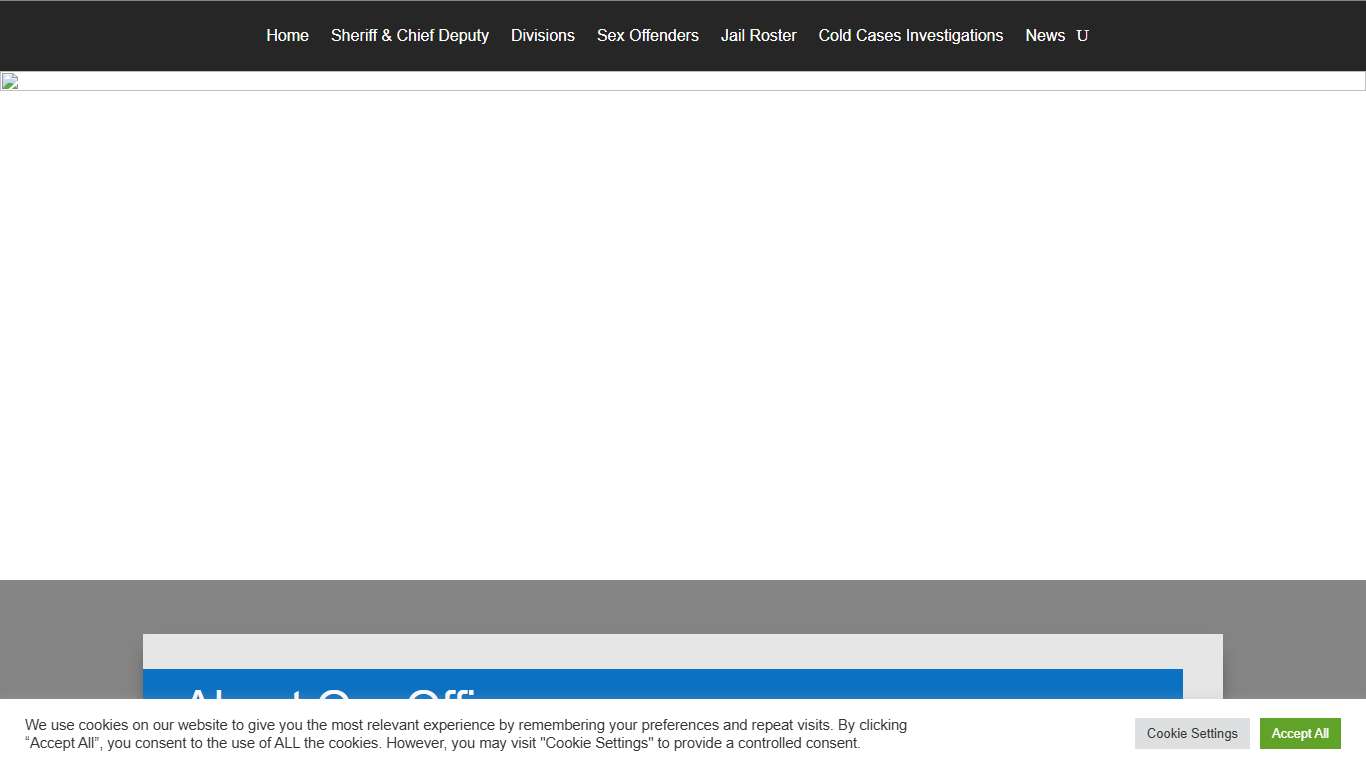Viewport: 1366px width, 768px height.
Task: Click the light gray strip above blue banner
Action: [683, 651]
